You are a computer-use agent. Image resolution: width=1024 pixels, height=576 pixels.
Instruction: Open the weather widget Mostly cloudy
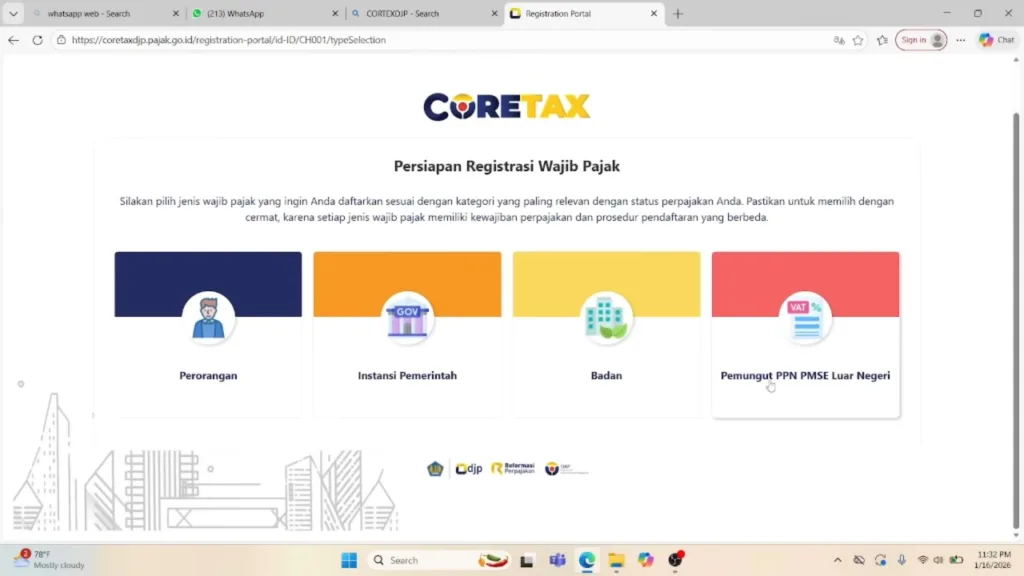(x=50, y=560)
